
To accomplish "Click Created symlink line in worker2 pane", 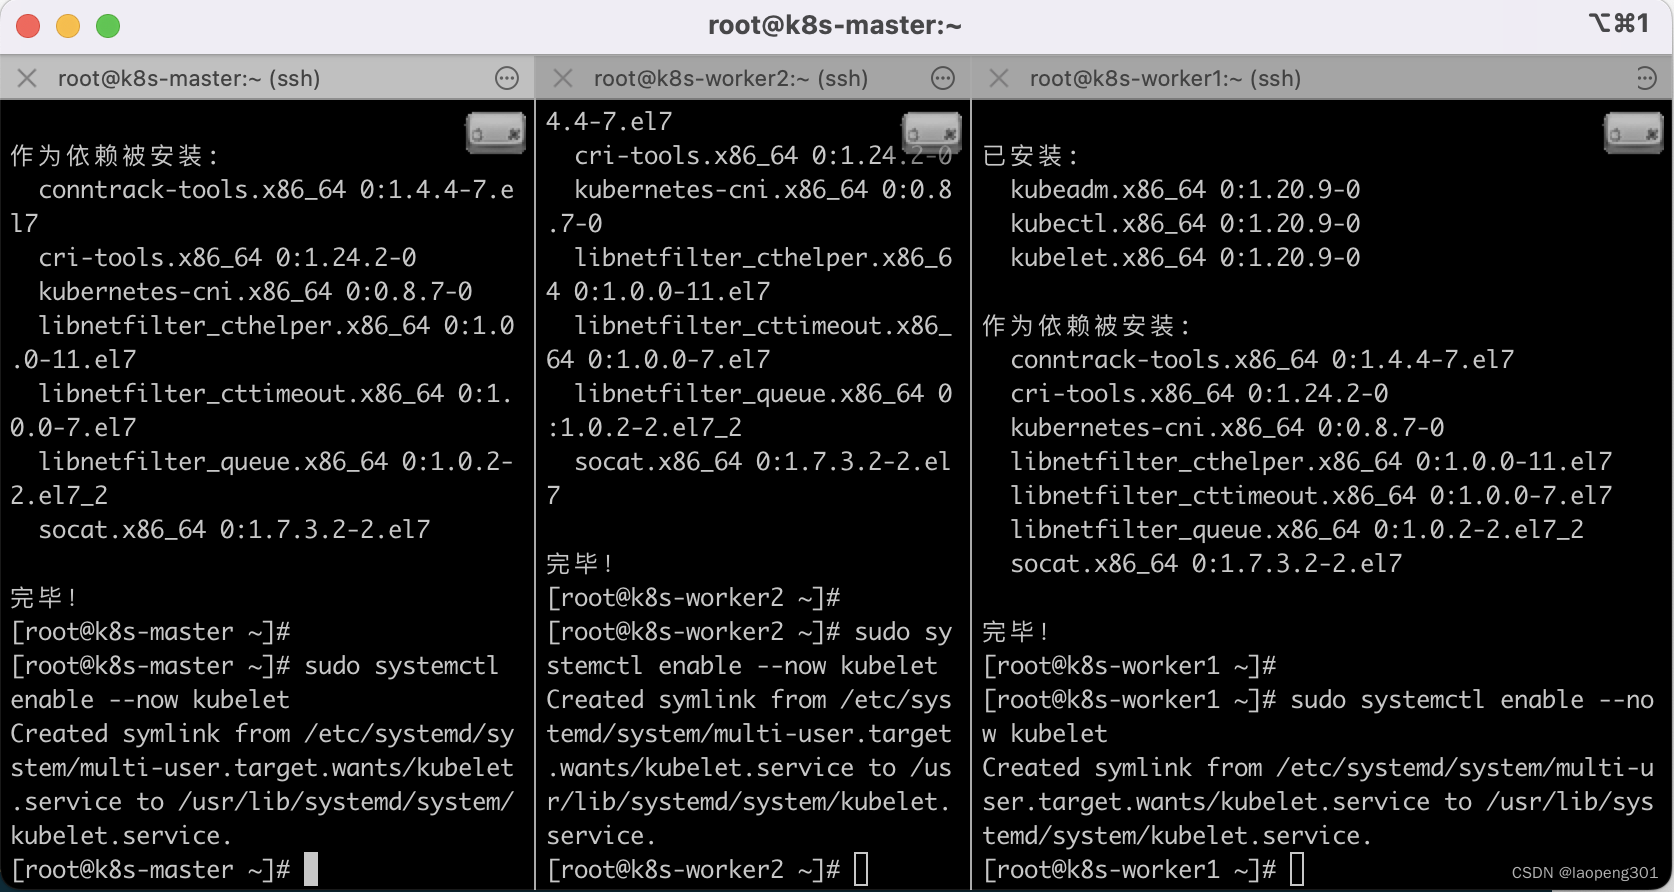I will (x=749, y=767).
